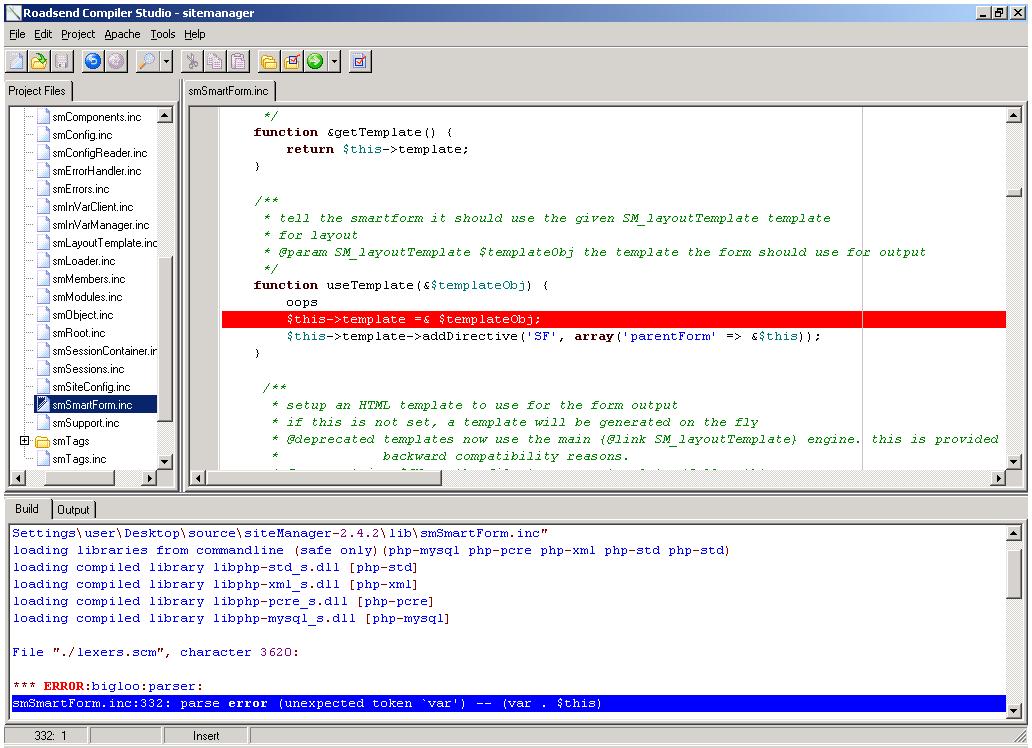Click code editor scroll left arrow
Screen dimensions: 1032x748
click(x=197, y=477)
